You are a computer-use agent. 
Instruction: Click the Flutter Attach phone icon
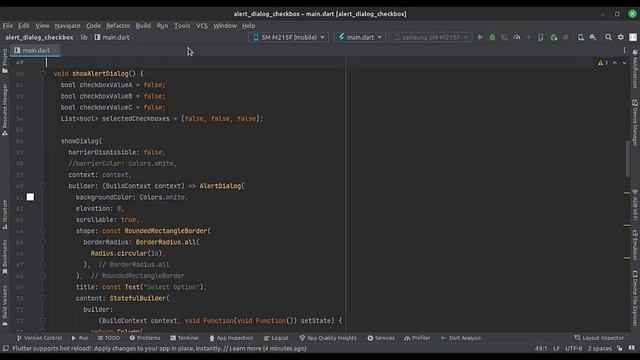click(540, 37)
